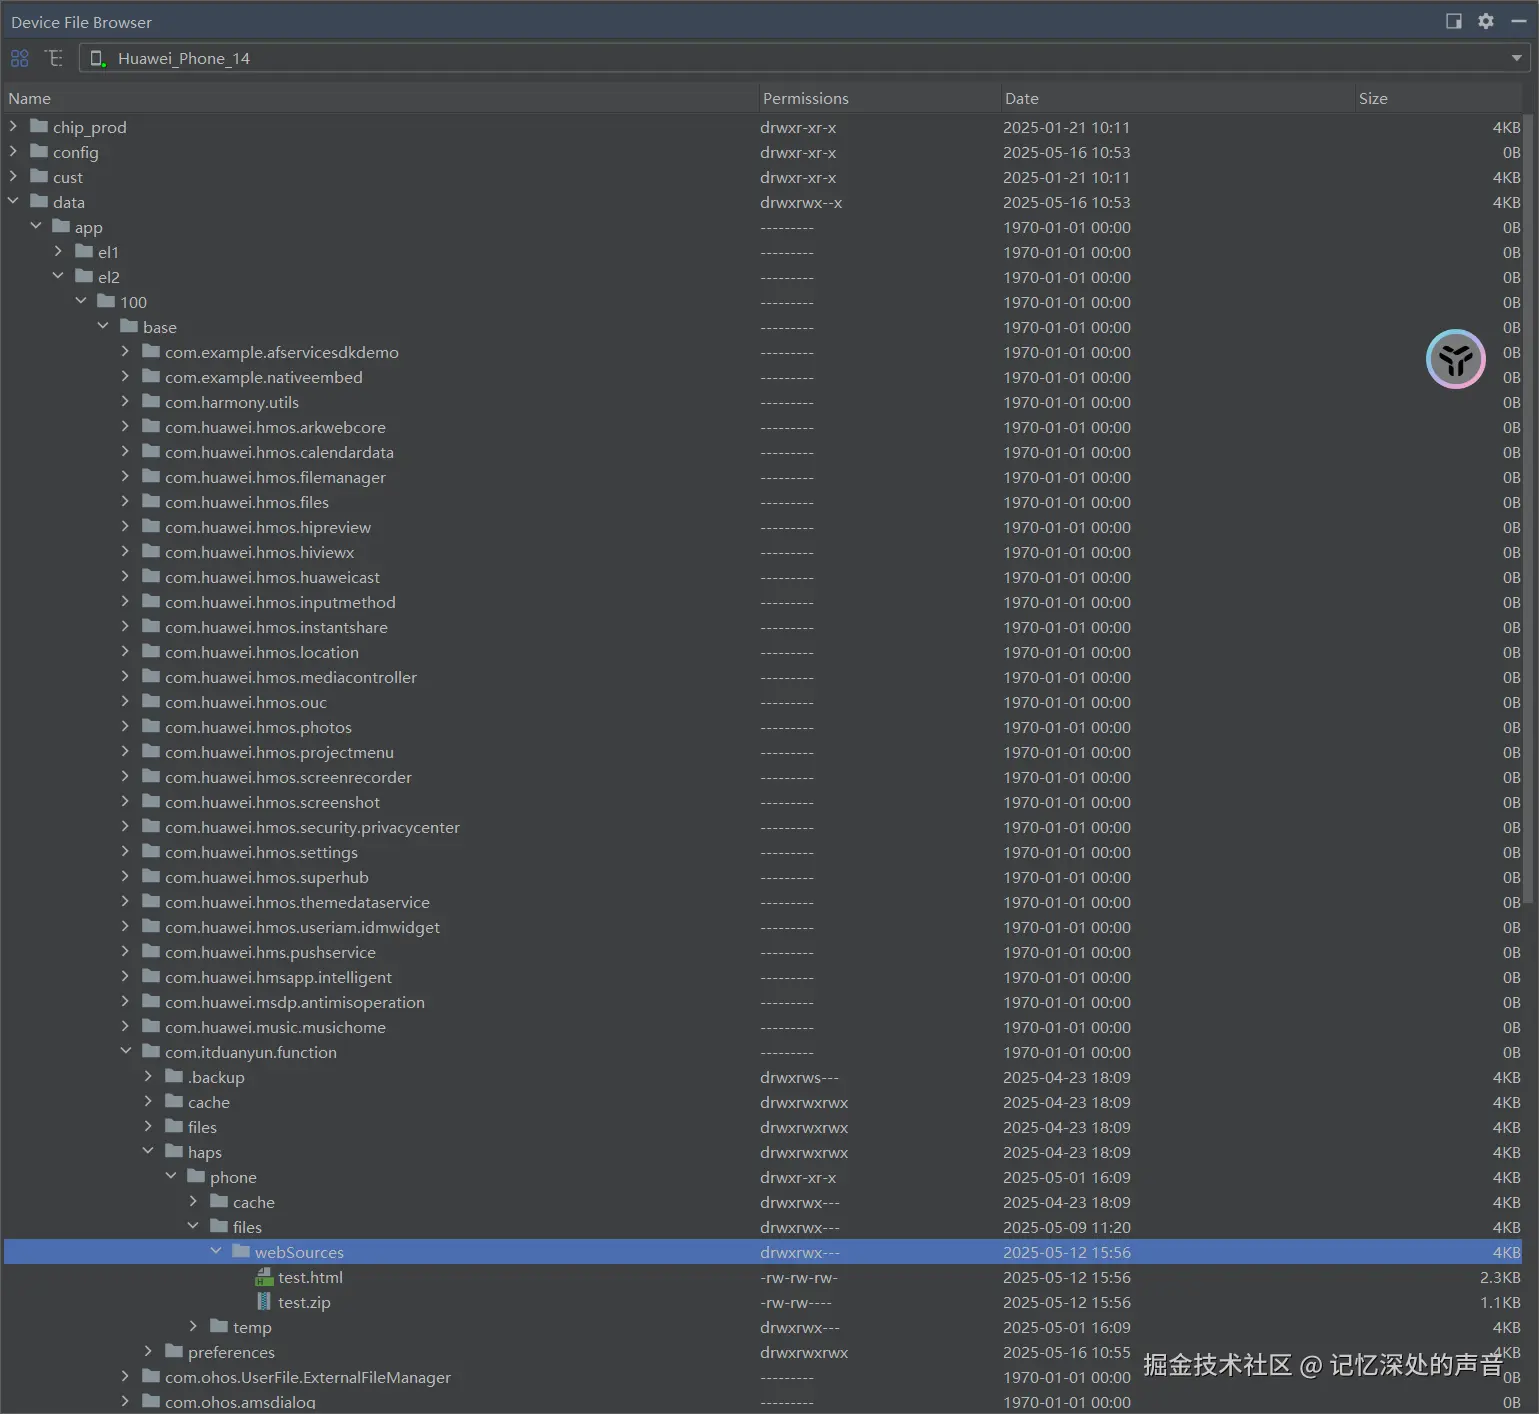The width and height of the screenshot is (1539, 1414).
Task: Click the webSources folder icon
Action: click(x=241, y=1251)
